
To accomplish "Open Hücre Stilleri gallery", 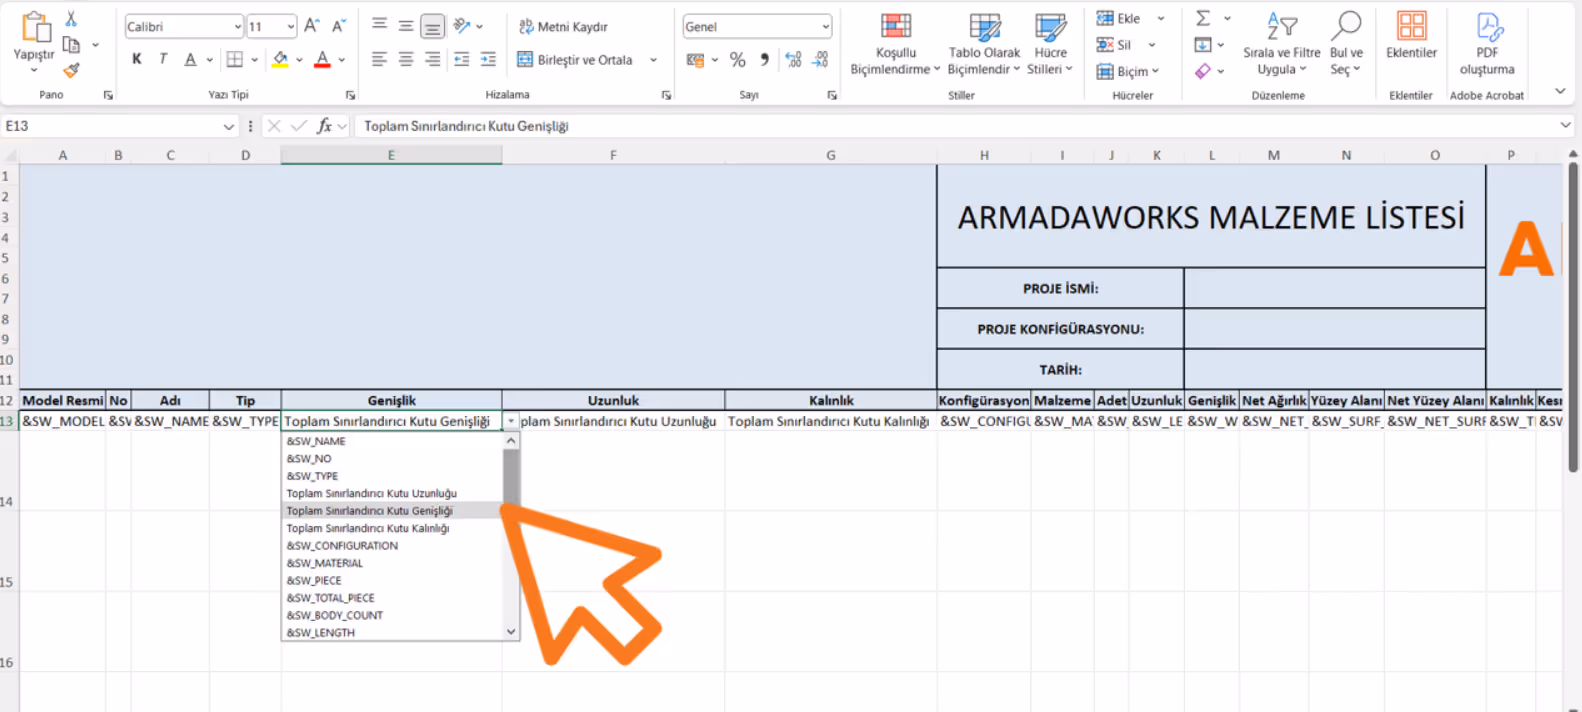I will [x=1050, y=44].
